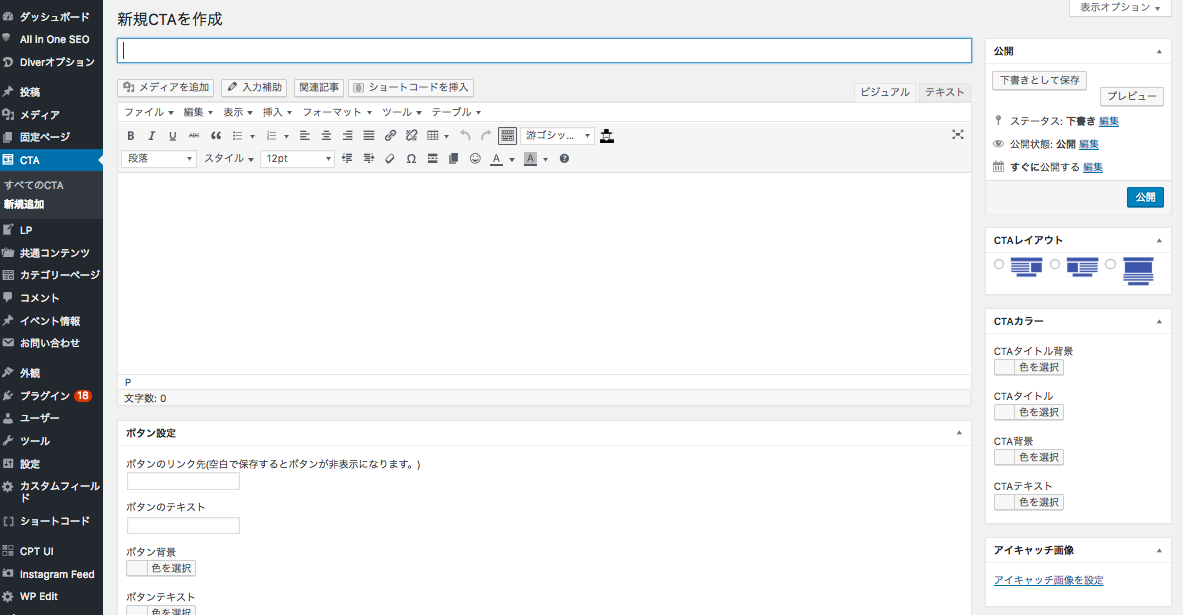The width and height of the screenshot is (1183, 615).
Task: Align text to the left
Action: (x=305, y=136)
